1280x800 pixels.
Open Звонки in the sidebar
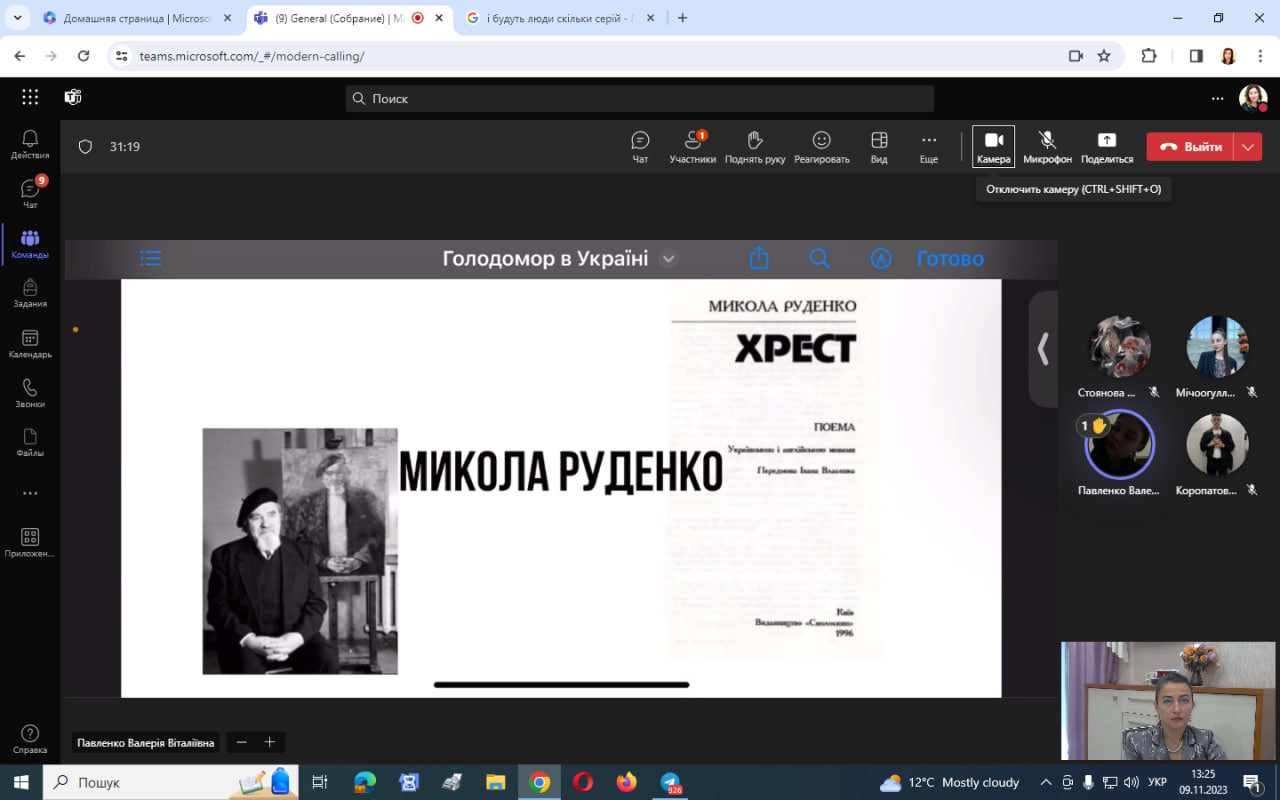pos(30,393)
